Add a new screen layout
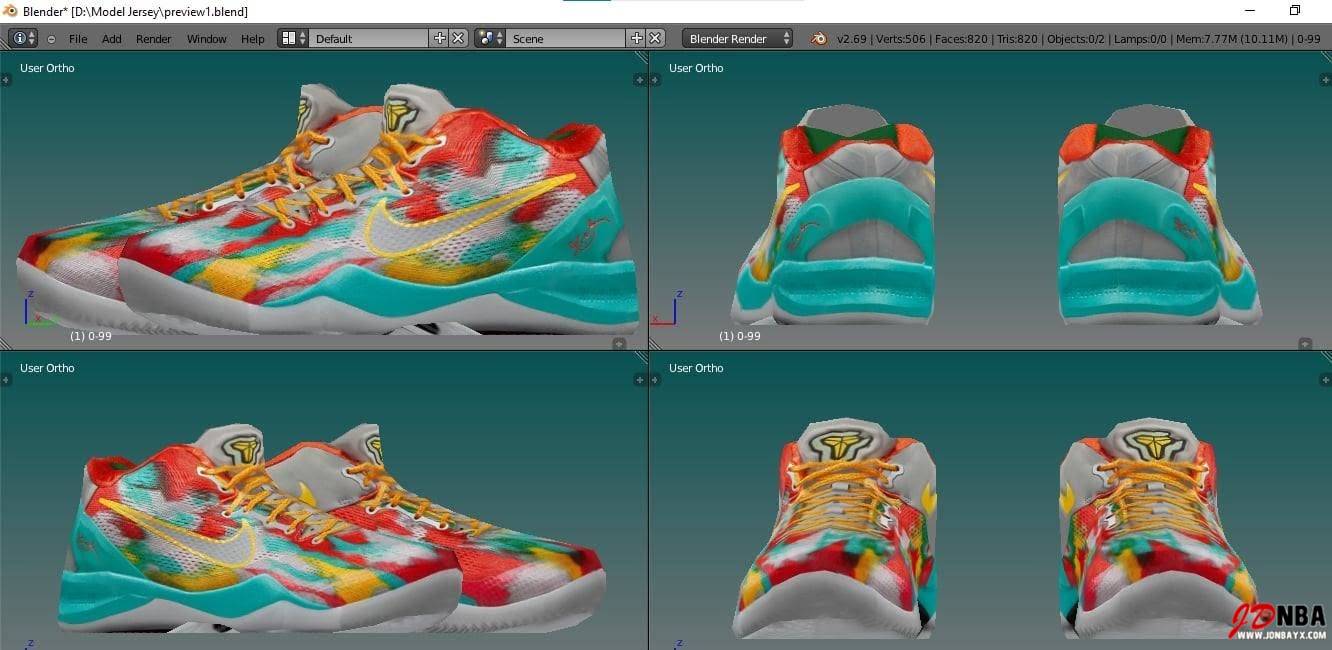This screenshot has width=1332, height=650. point(439,38)
